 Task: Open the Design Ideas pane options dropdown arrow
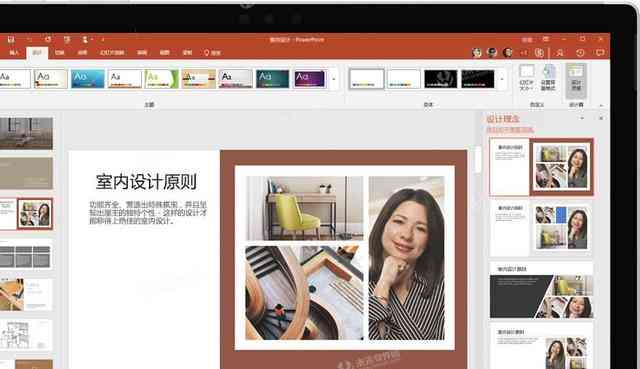[582, 118]
